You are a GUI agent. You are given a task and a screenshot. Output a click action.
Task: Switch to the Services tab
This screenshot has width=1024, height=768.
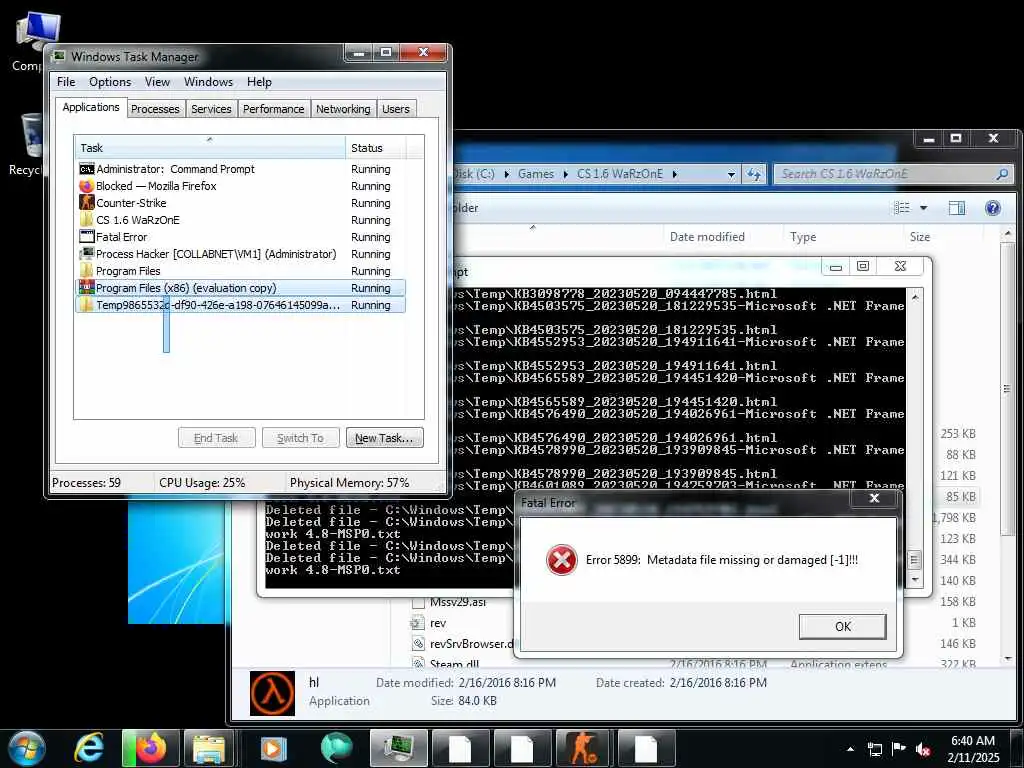pos(211,109)
